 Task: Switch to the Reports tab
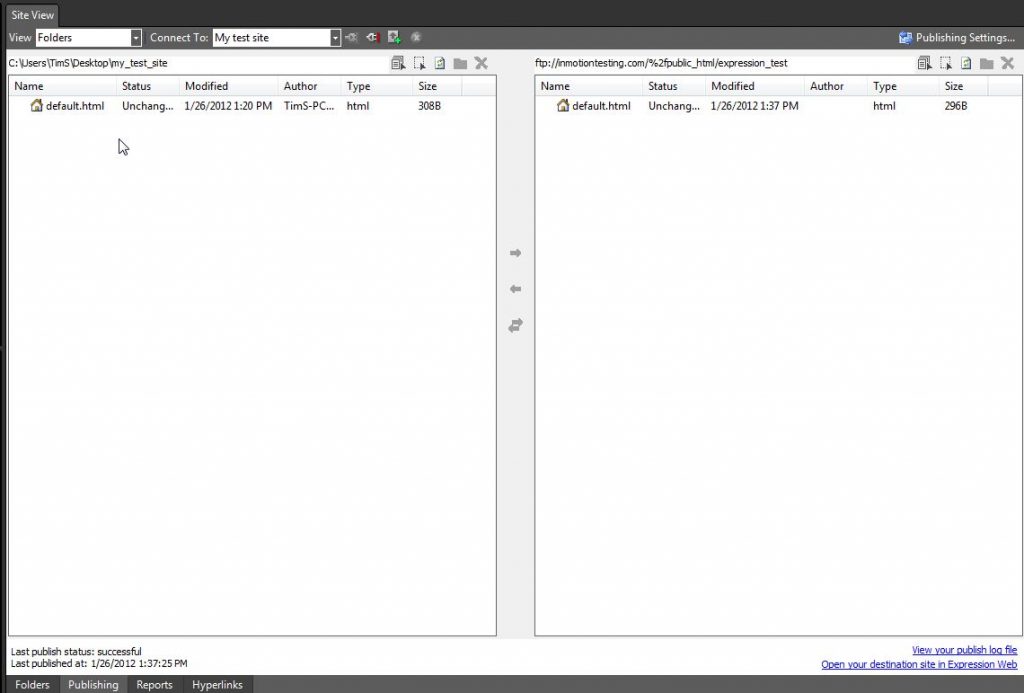(x=153, y=685)
